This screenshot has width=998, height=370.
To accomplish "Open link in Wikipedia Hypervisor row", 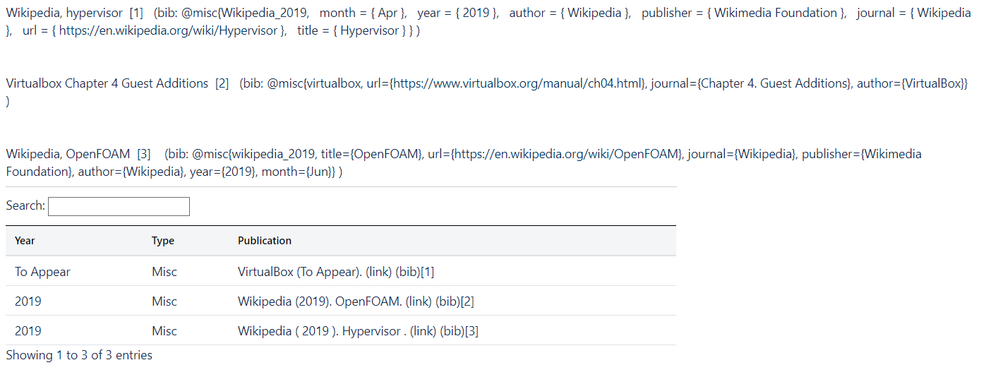I will [423, 331].
